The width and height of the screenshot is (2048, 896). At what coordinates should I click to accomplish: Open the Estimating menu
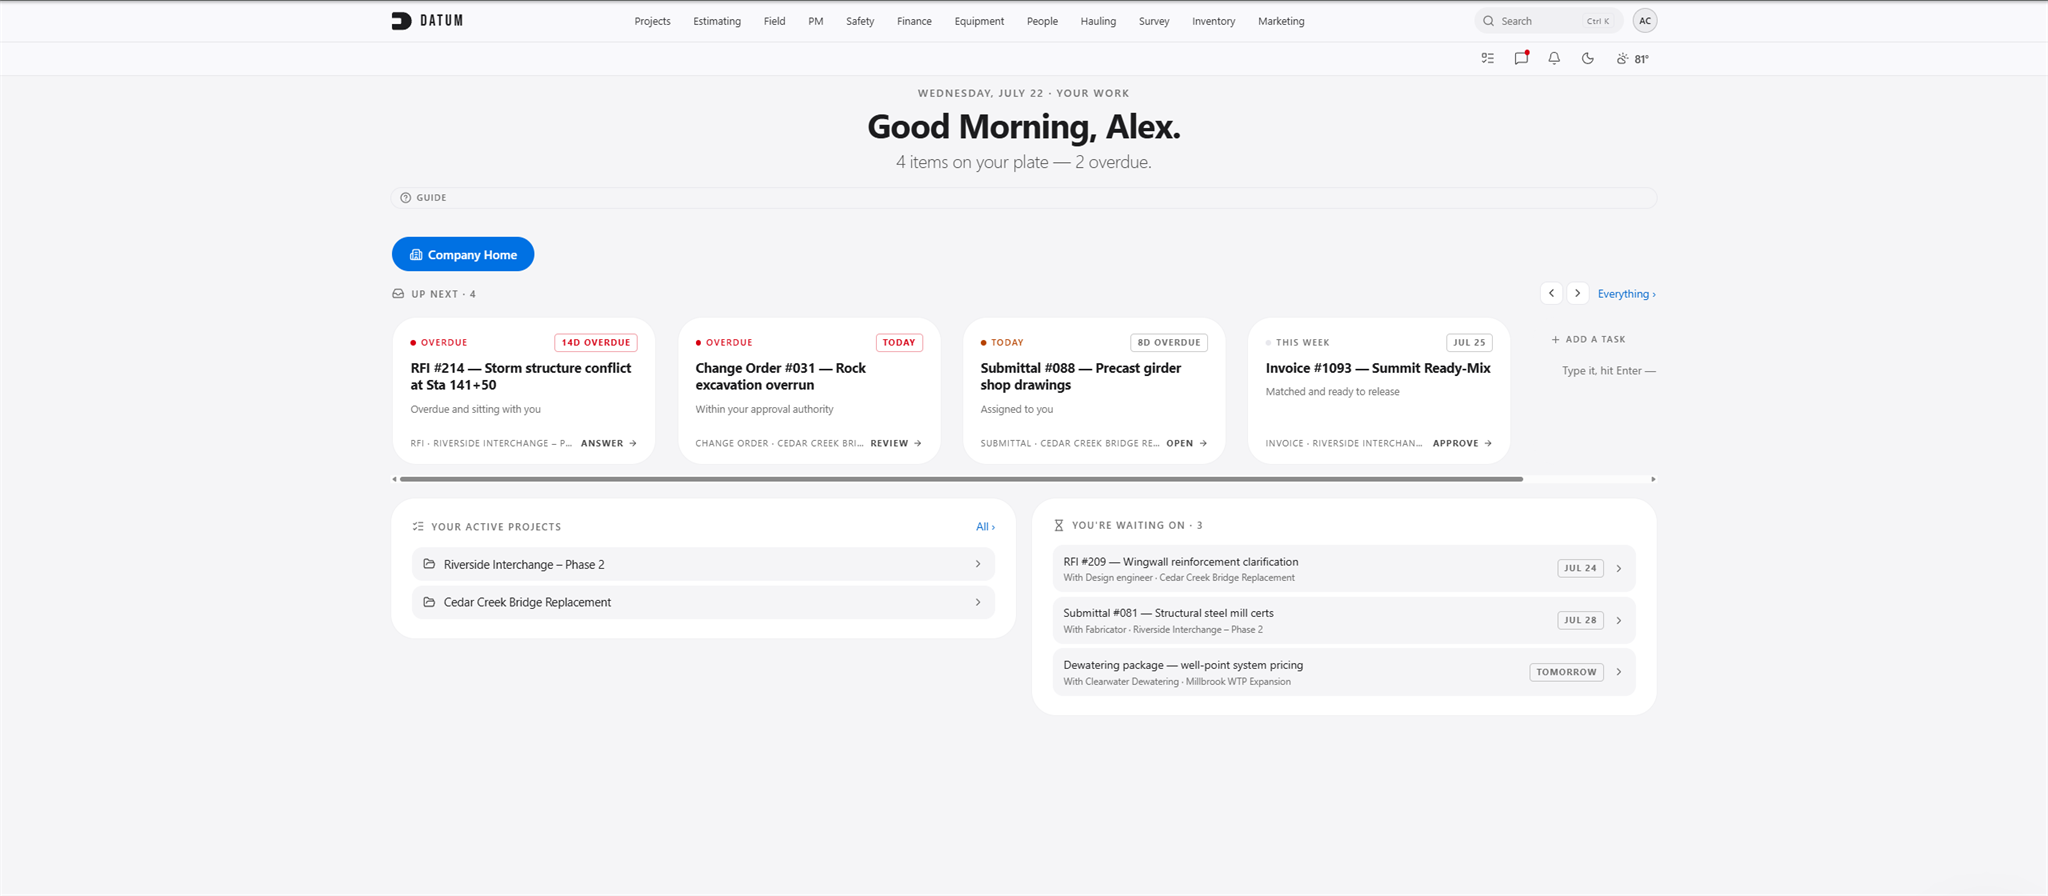coord(717,21)
